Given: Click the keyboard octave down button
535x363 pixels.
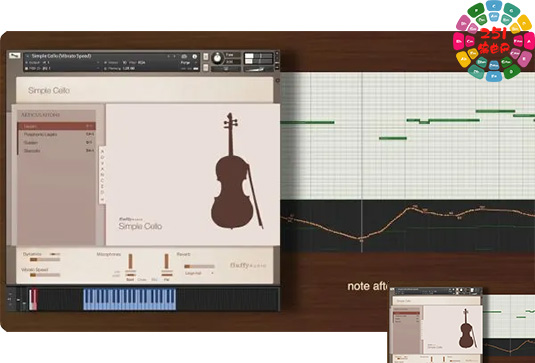Looking at the screenshot, I should click(10, 304).
